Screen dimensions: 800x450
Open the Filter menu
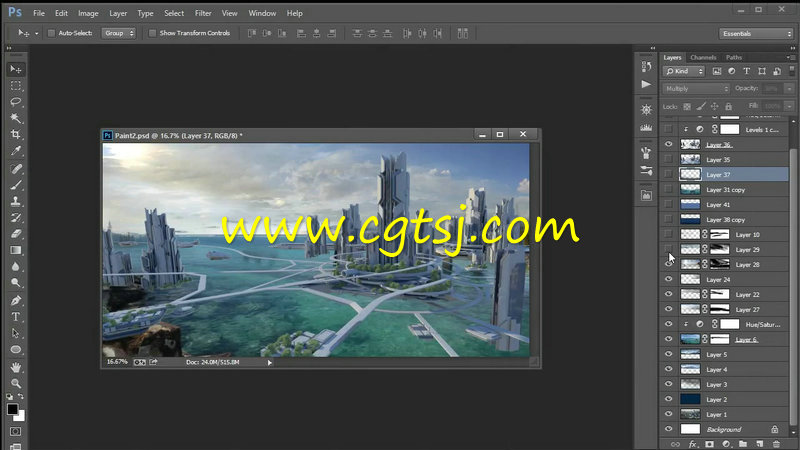[x=203, y=13]
